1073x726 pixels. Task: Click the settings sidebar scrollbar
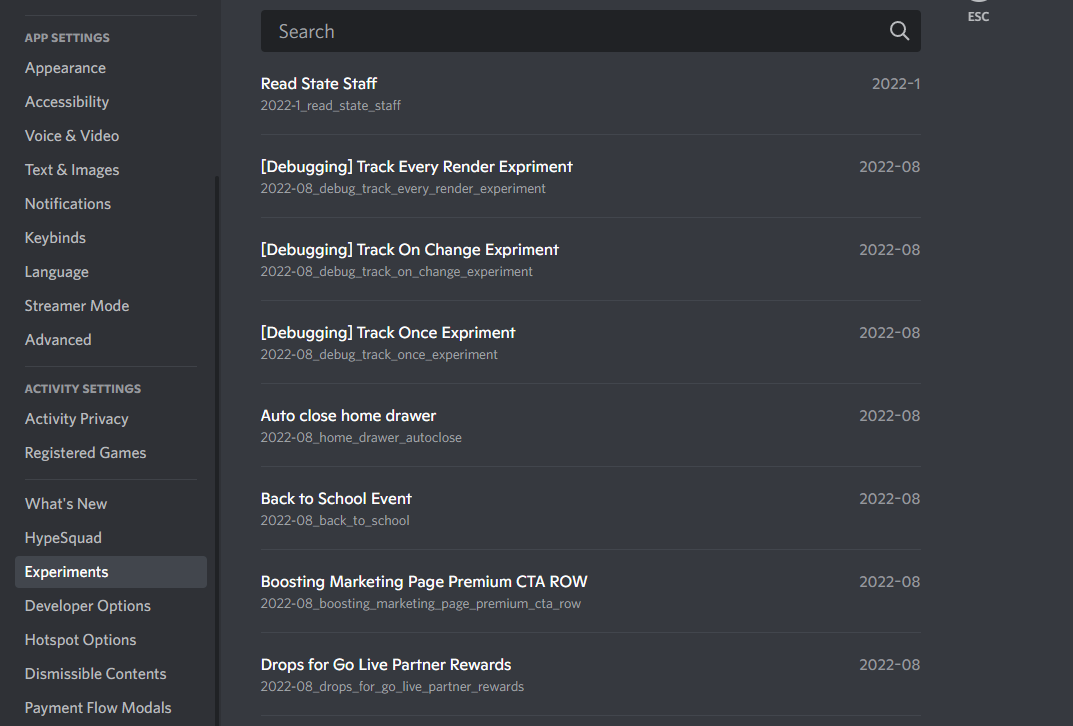[217, 452]
